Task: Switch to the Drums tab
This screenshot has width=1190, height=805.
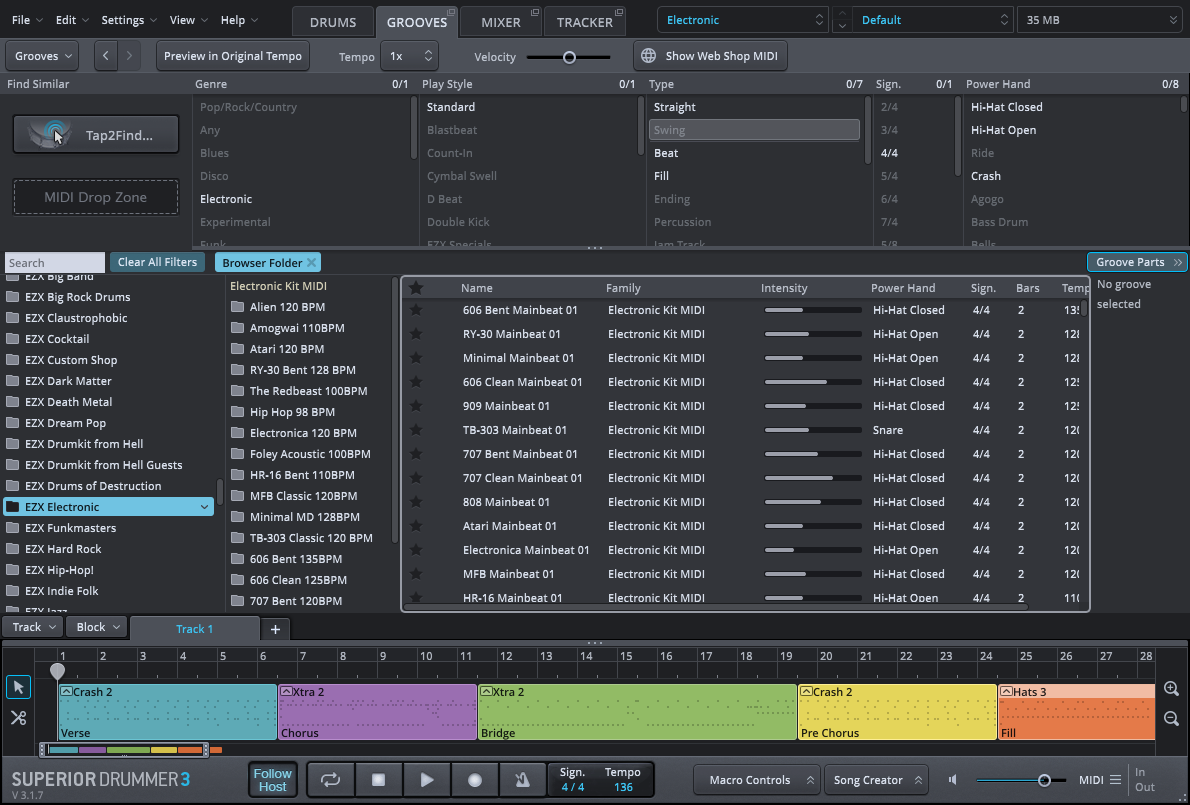Action: (x=333, y=22)
